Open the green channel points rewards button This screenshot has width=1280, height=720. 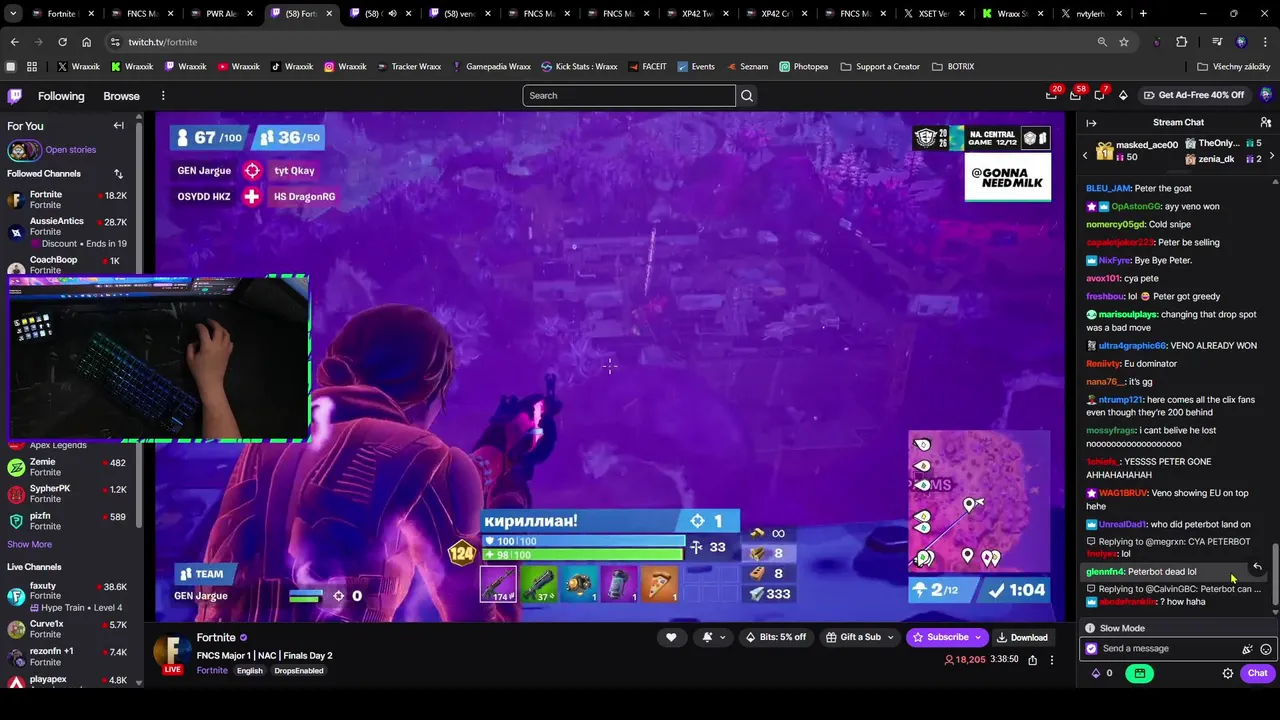pos(1139,673)
